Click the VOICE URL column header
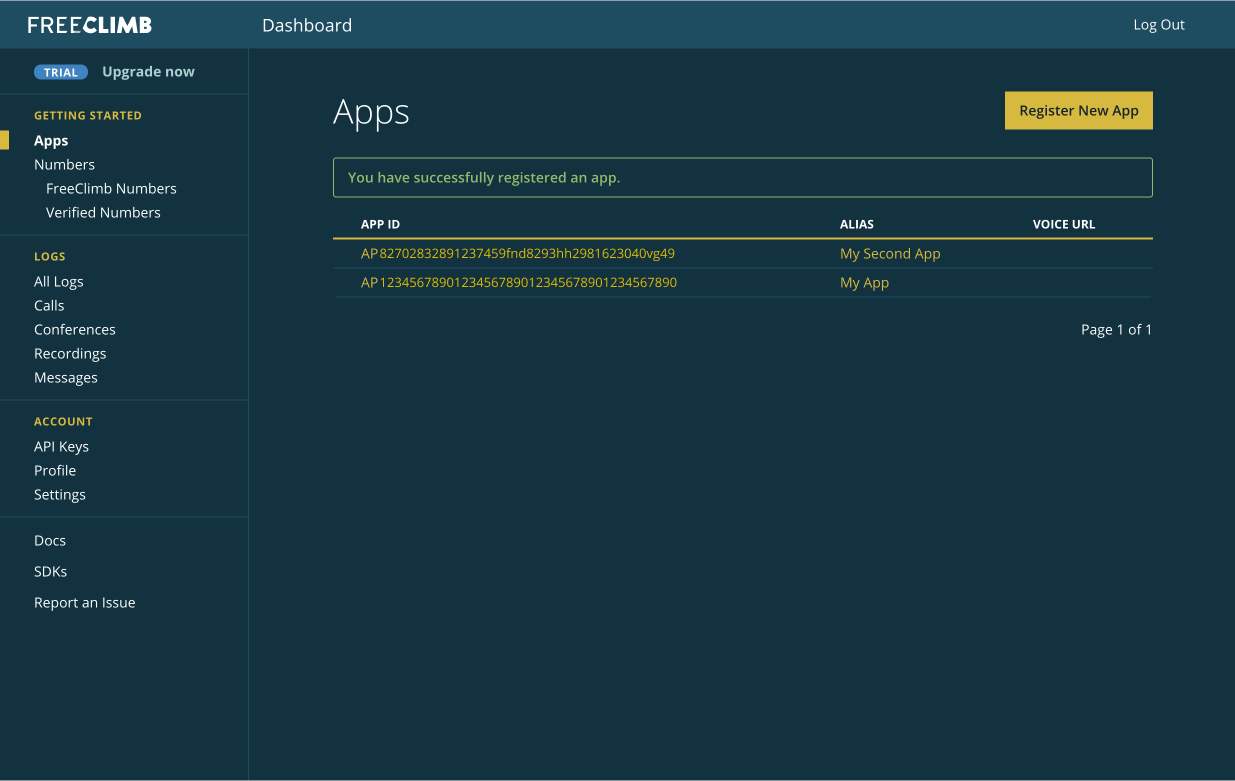1235x781 pixels. click(x=1064, y=225)
